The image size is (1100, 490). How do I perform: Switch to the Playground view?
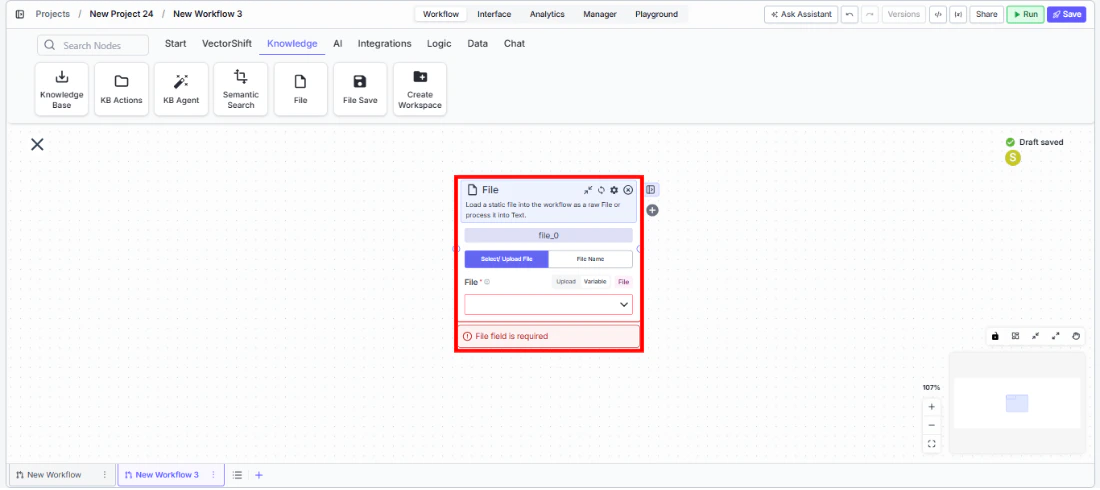click(657, 14)
